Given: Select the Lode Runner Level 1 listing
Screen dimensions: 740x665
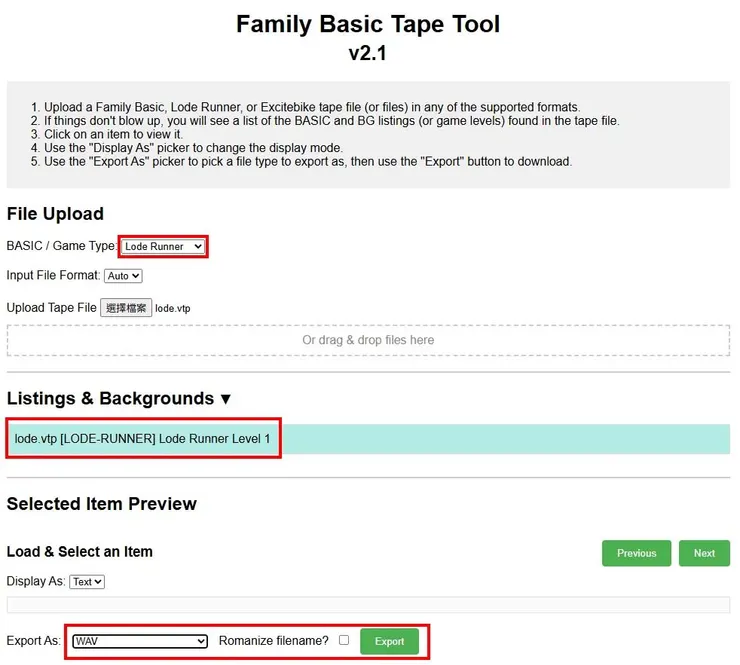Looking at the screenshot, I should point(143,439).
